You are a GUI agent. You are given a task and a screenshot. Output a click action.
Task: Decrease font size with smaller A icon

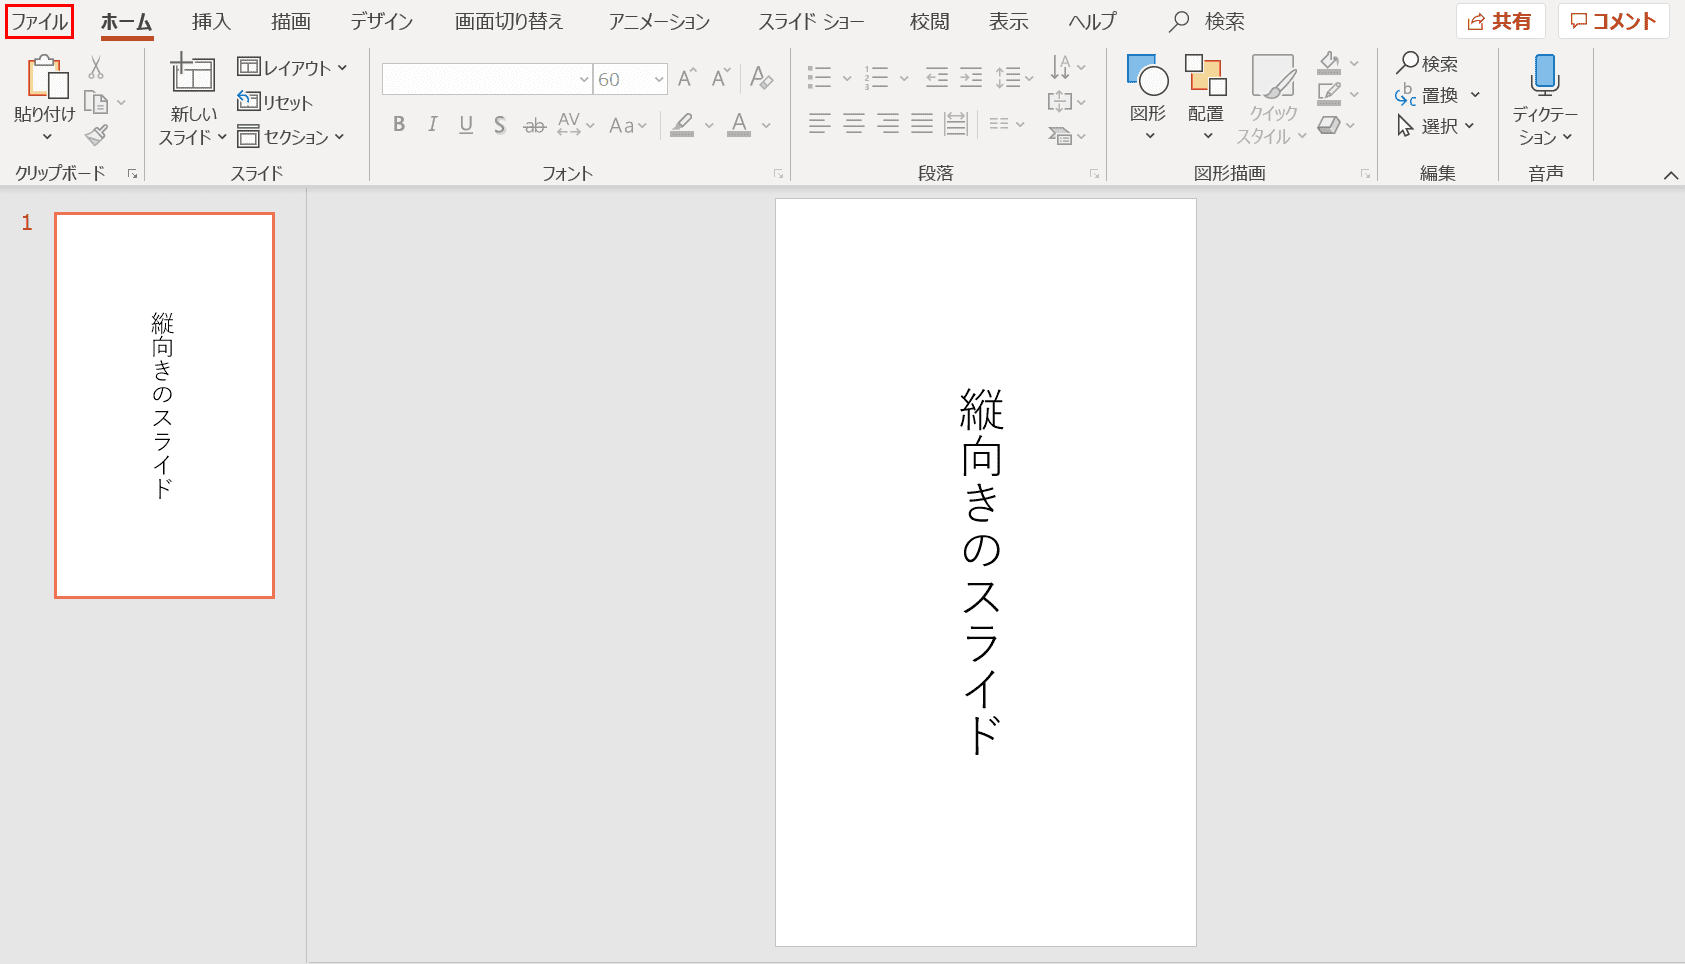click(721, 78)
